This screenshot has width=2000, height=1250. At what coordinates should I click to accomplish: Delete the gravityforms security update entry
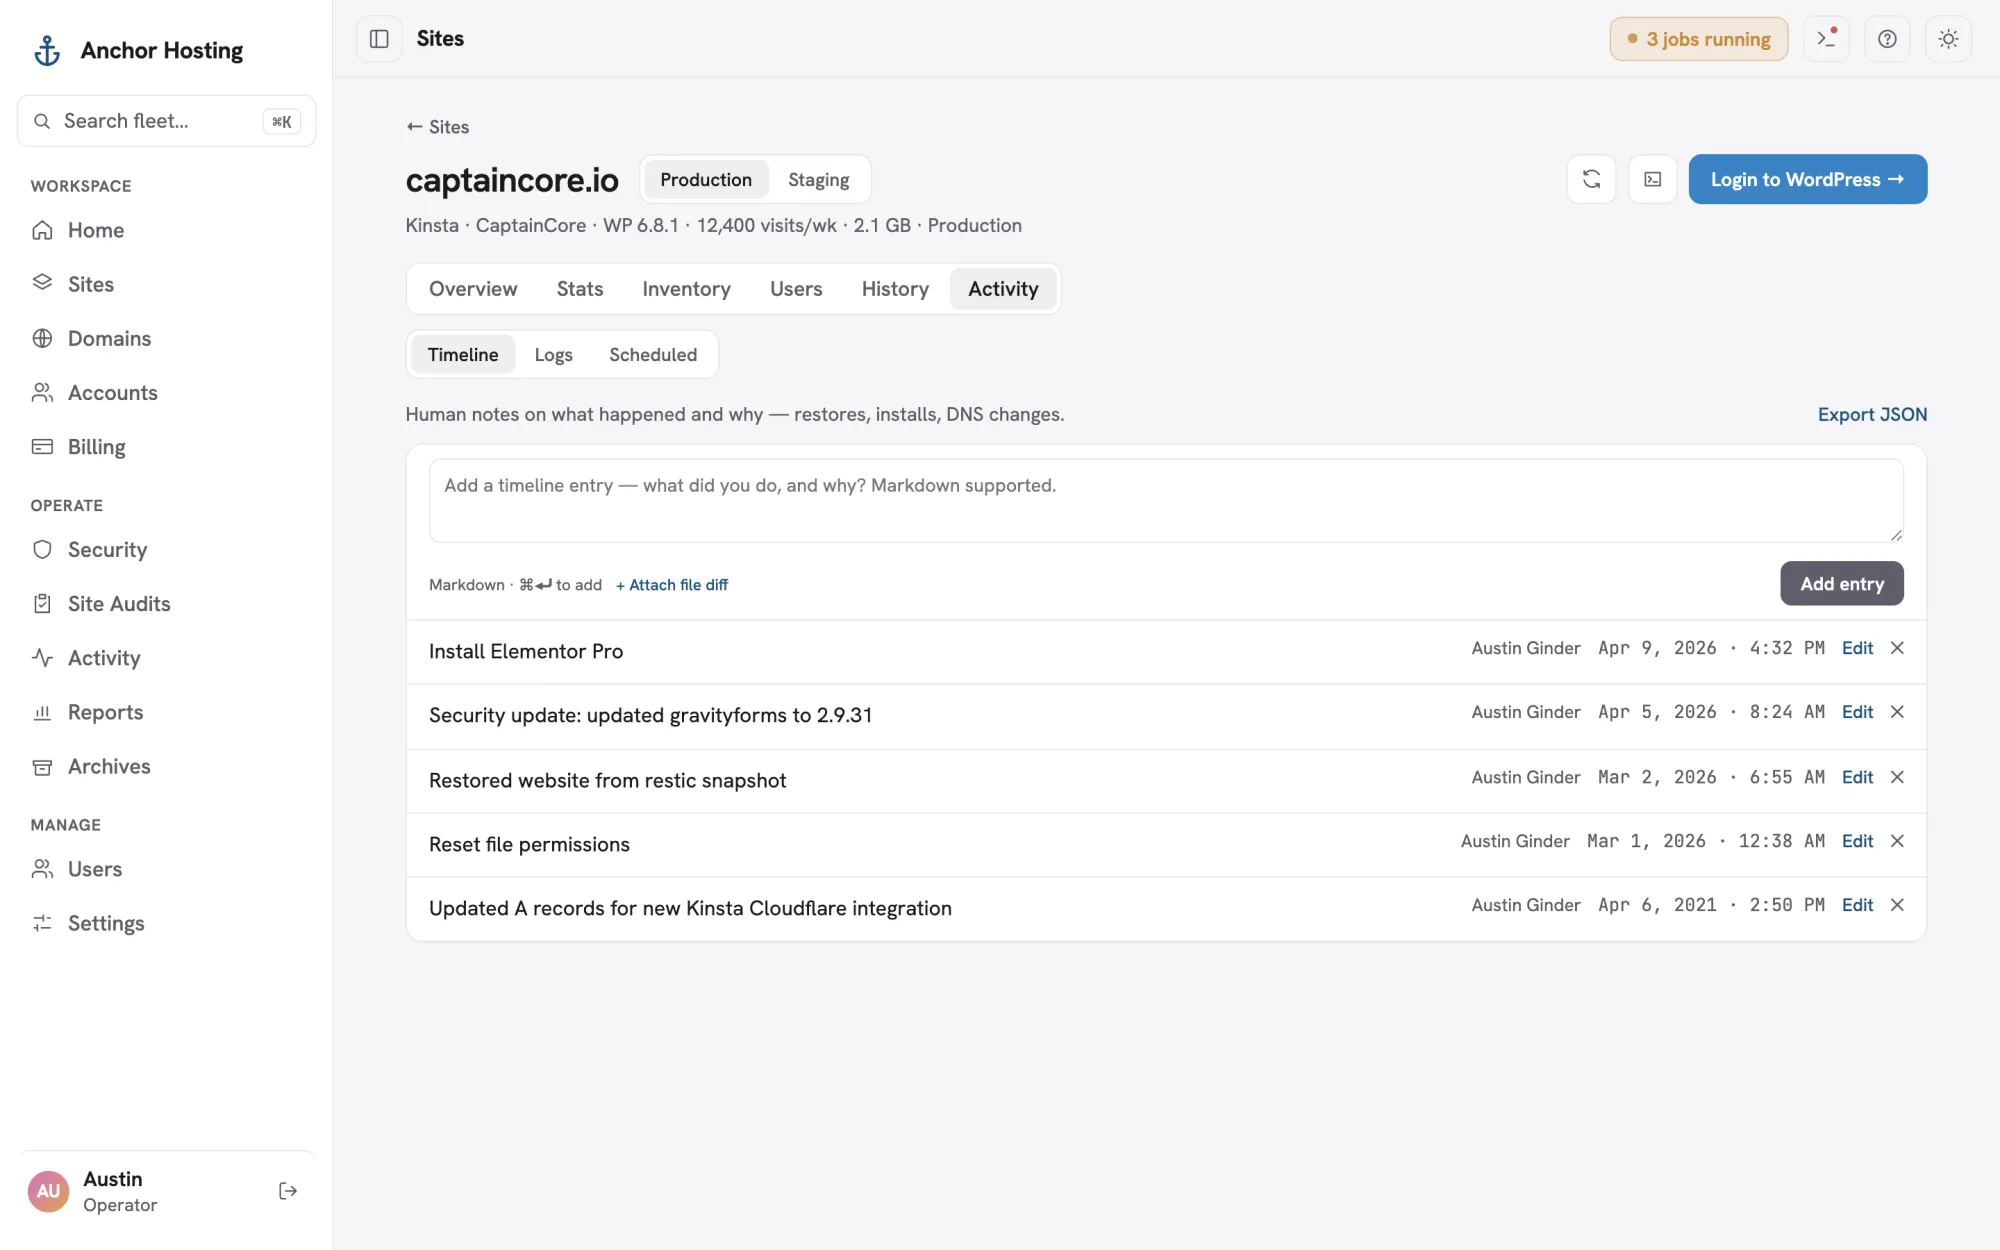(1897, 712)
